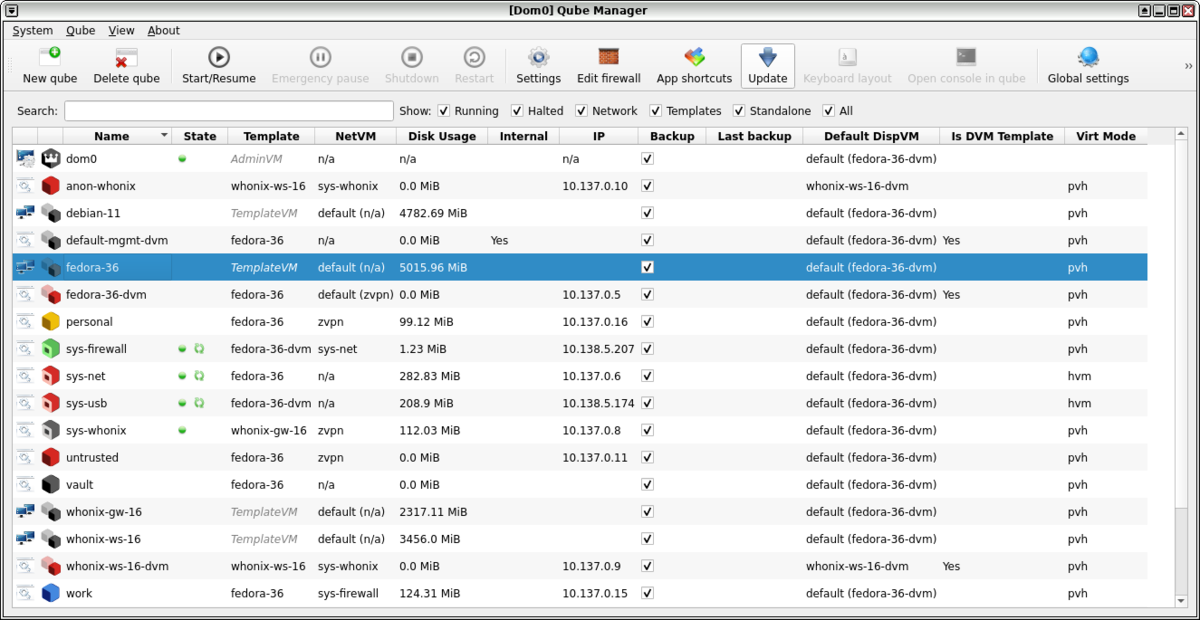Click sys-firewall green cube icon
The height and width of the screenshot is (620, 1200).
pos(51,348)
